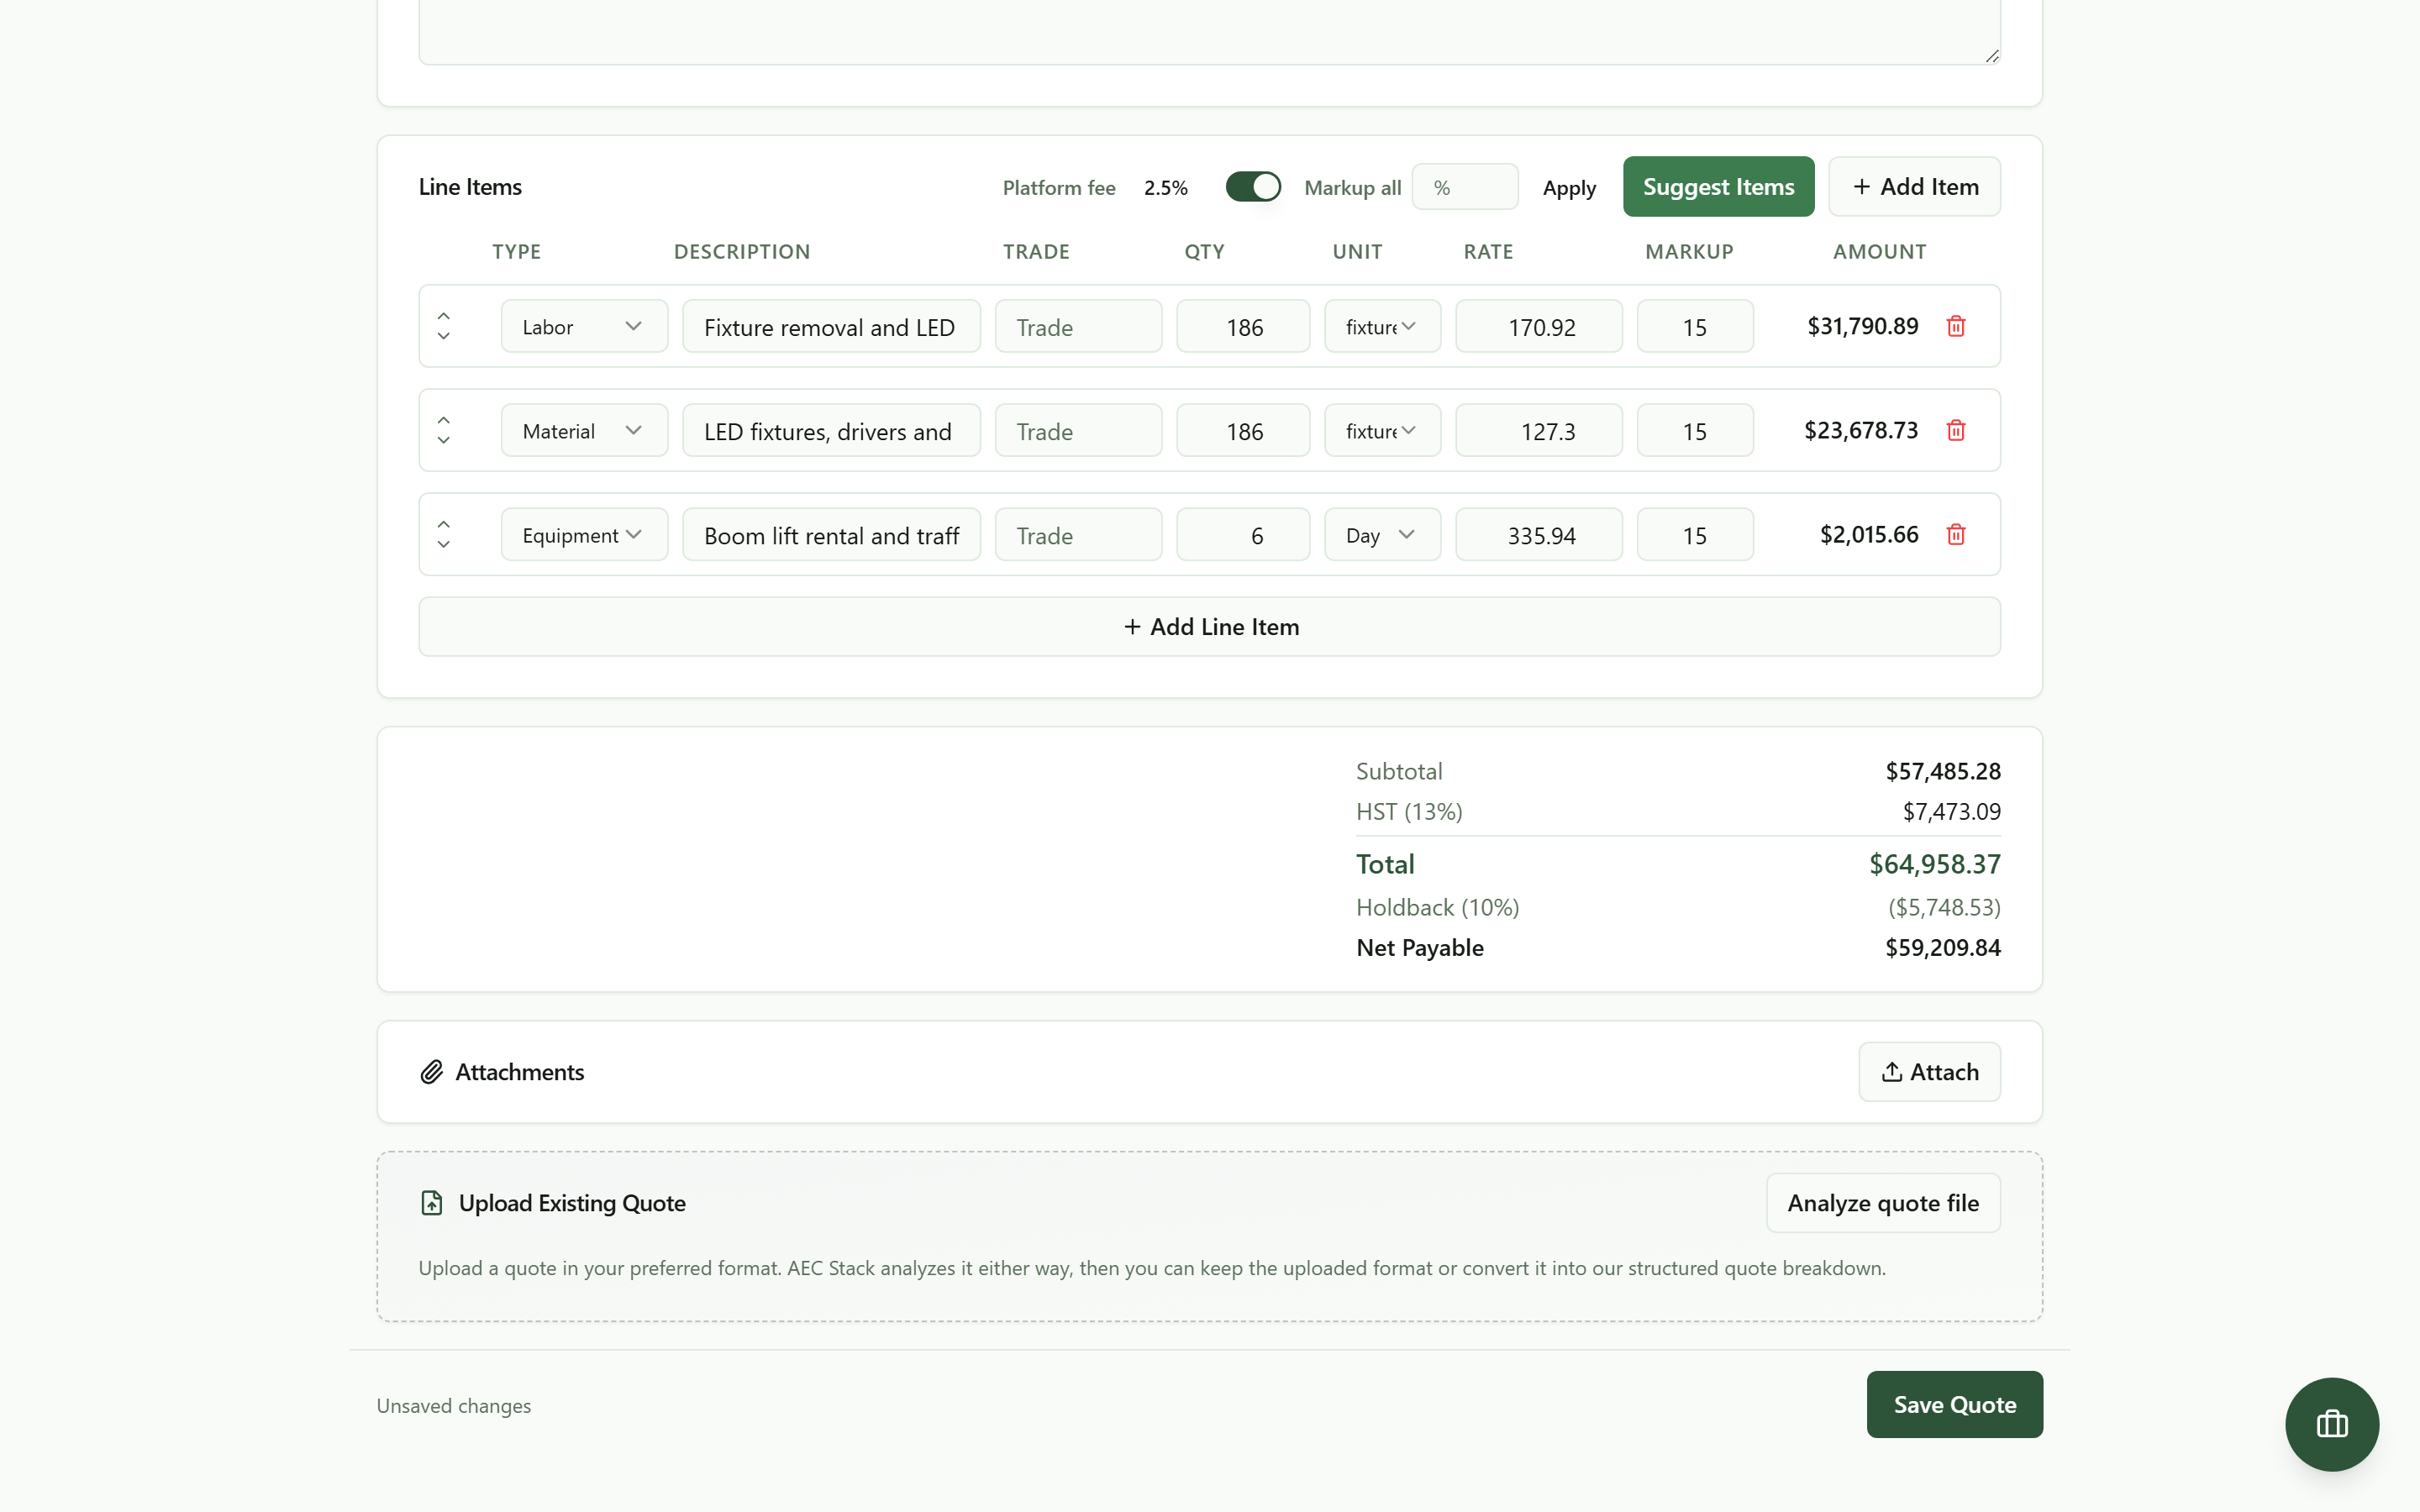Click the Suggest Items button

tap(1718, 186)
